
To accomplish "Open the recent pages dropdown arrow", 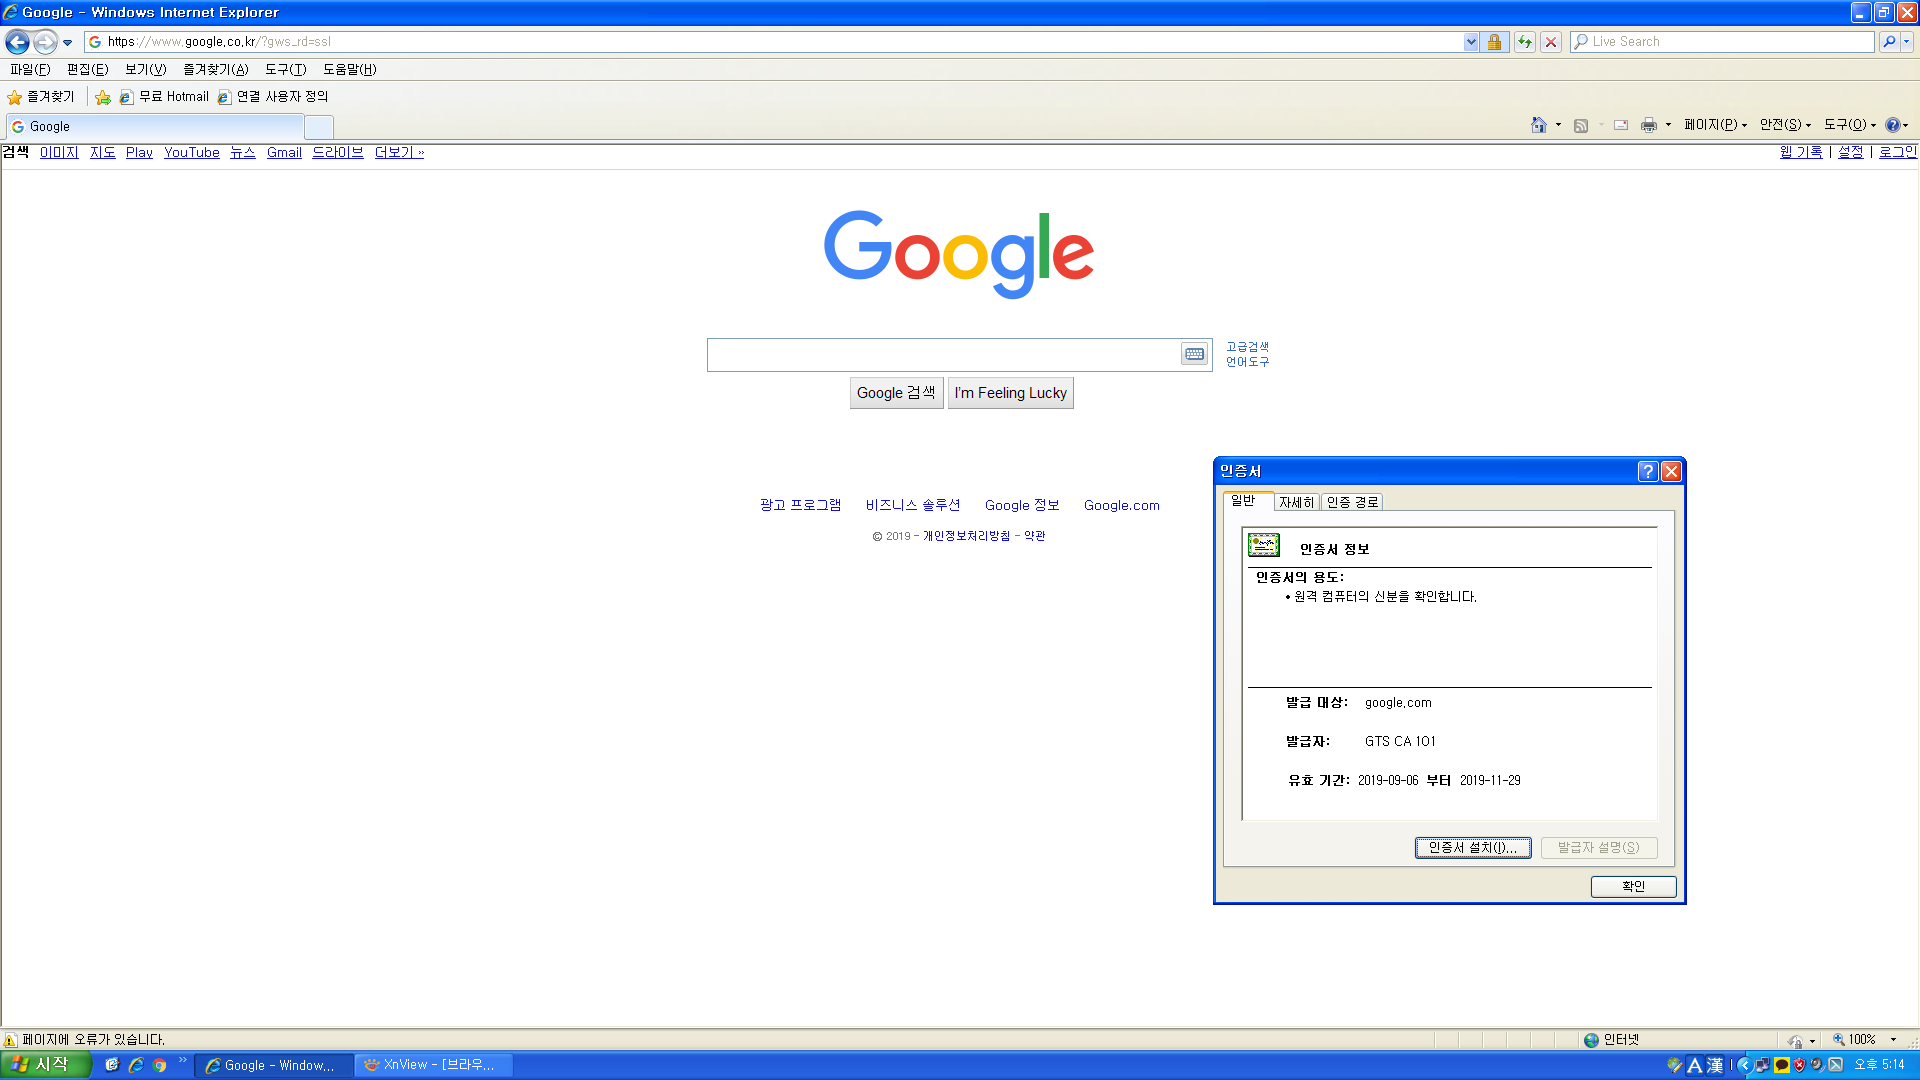I will (x=67, y=43).
